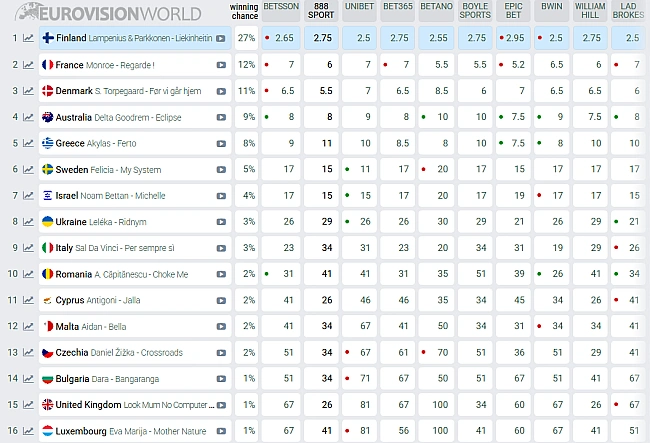Click the Luxembourg flag icon
Screen dimensions: 650x443
coord(47,431)
